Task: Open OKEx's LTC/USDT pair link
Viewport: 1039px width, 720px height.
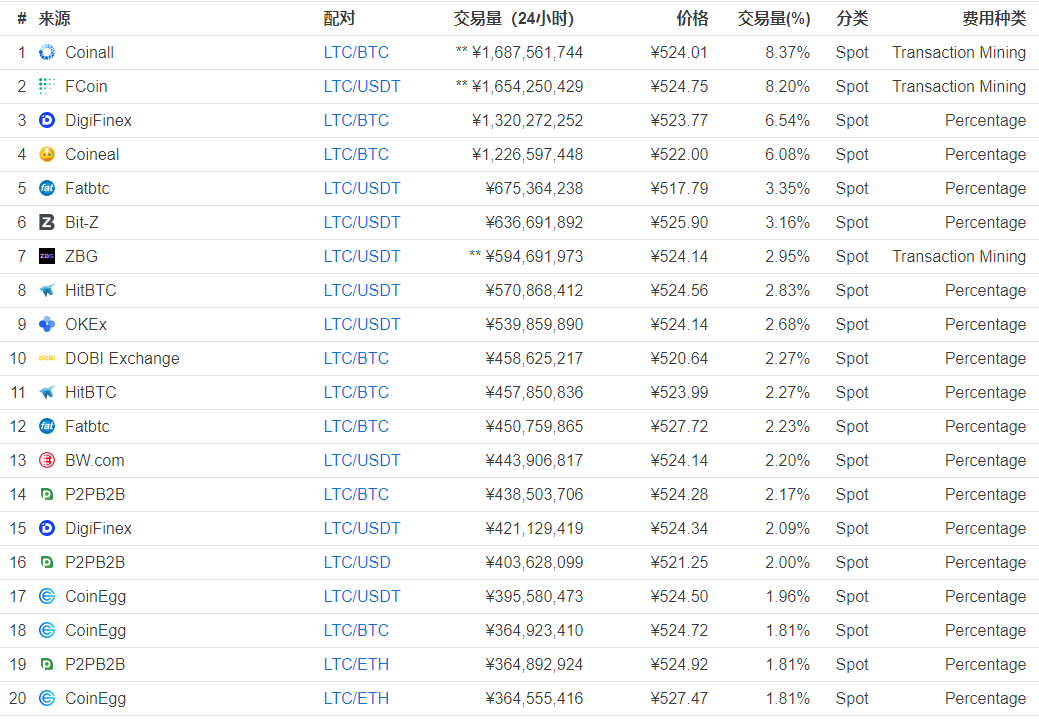Action: pyautogui.click(x=362, y=325)
